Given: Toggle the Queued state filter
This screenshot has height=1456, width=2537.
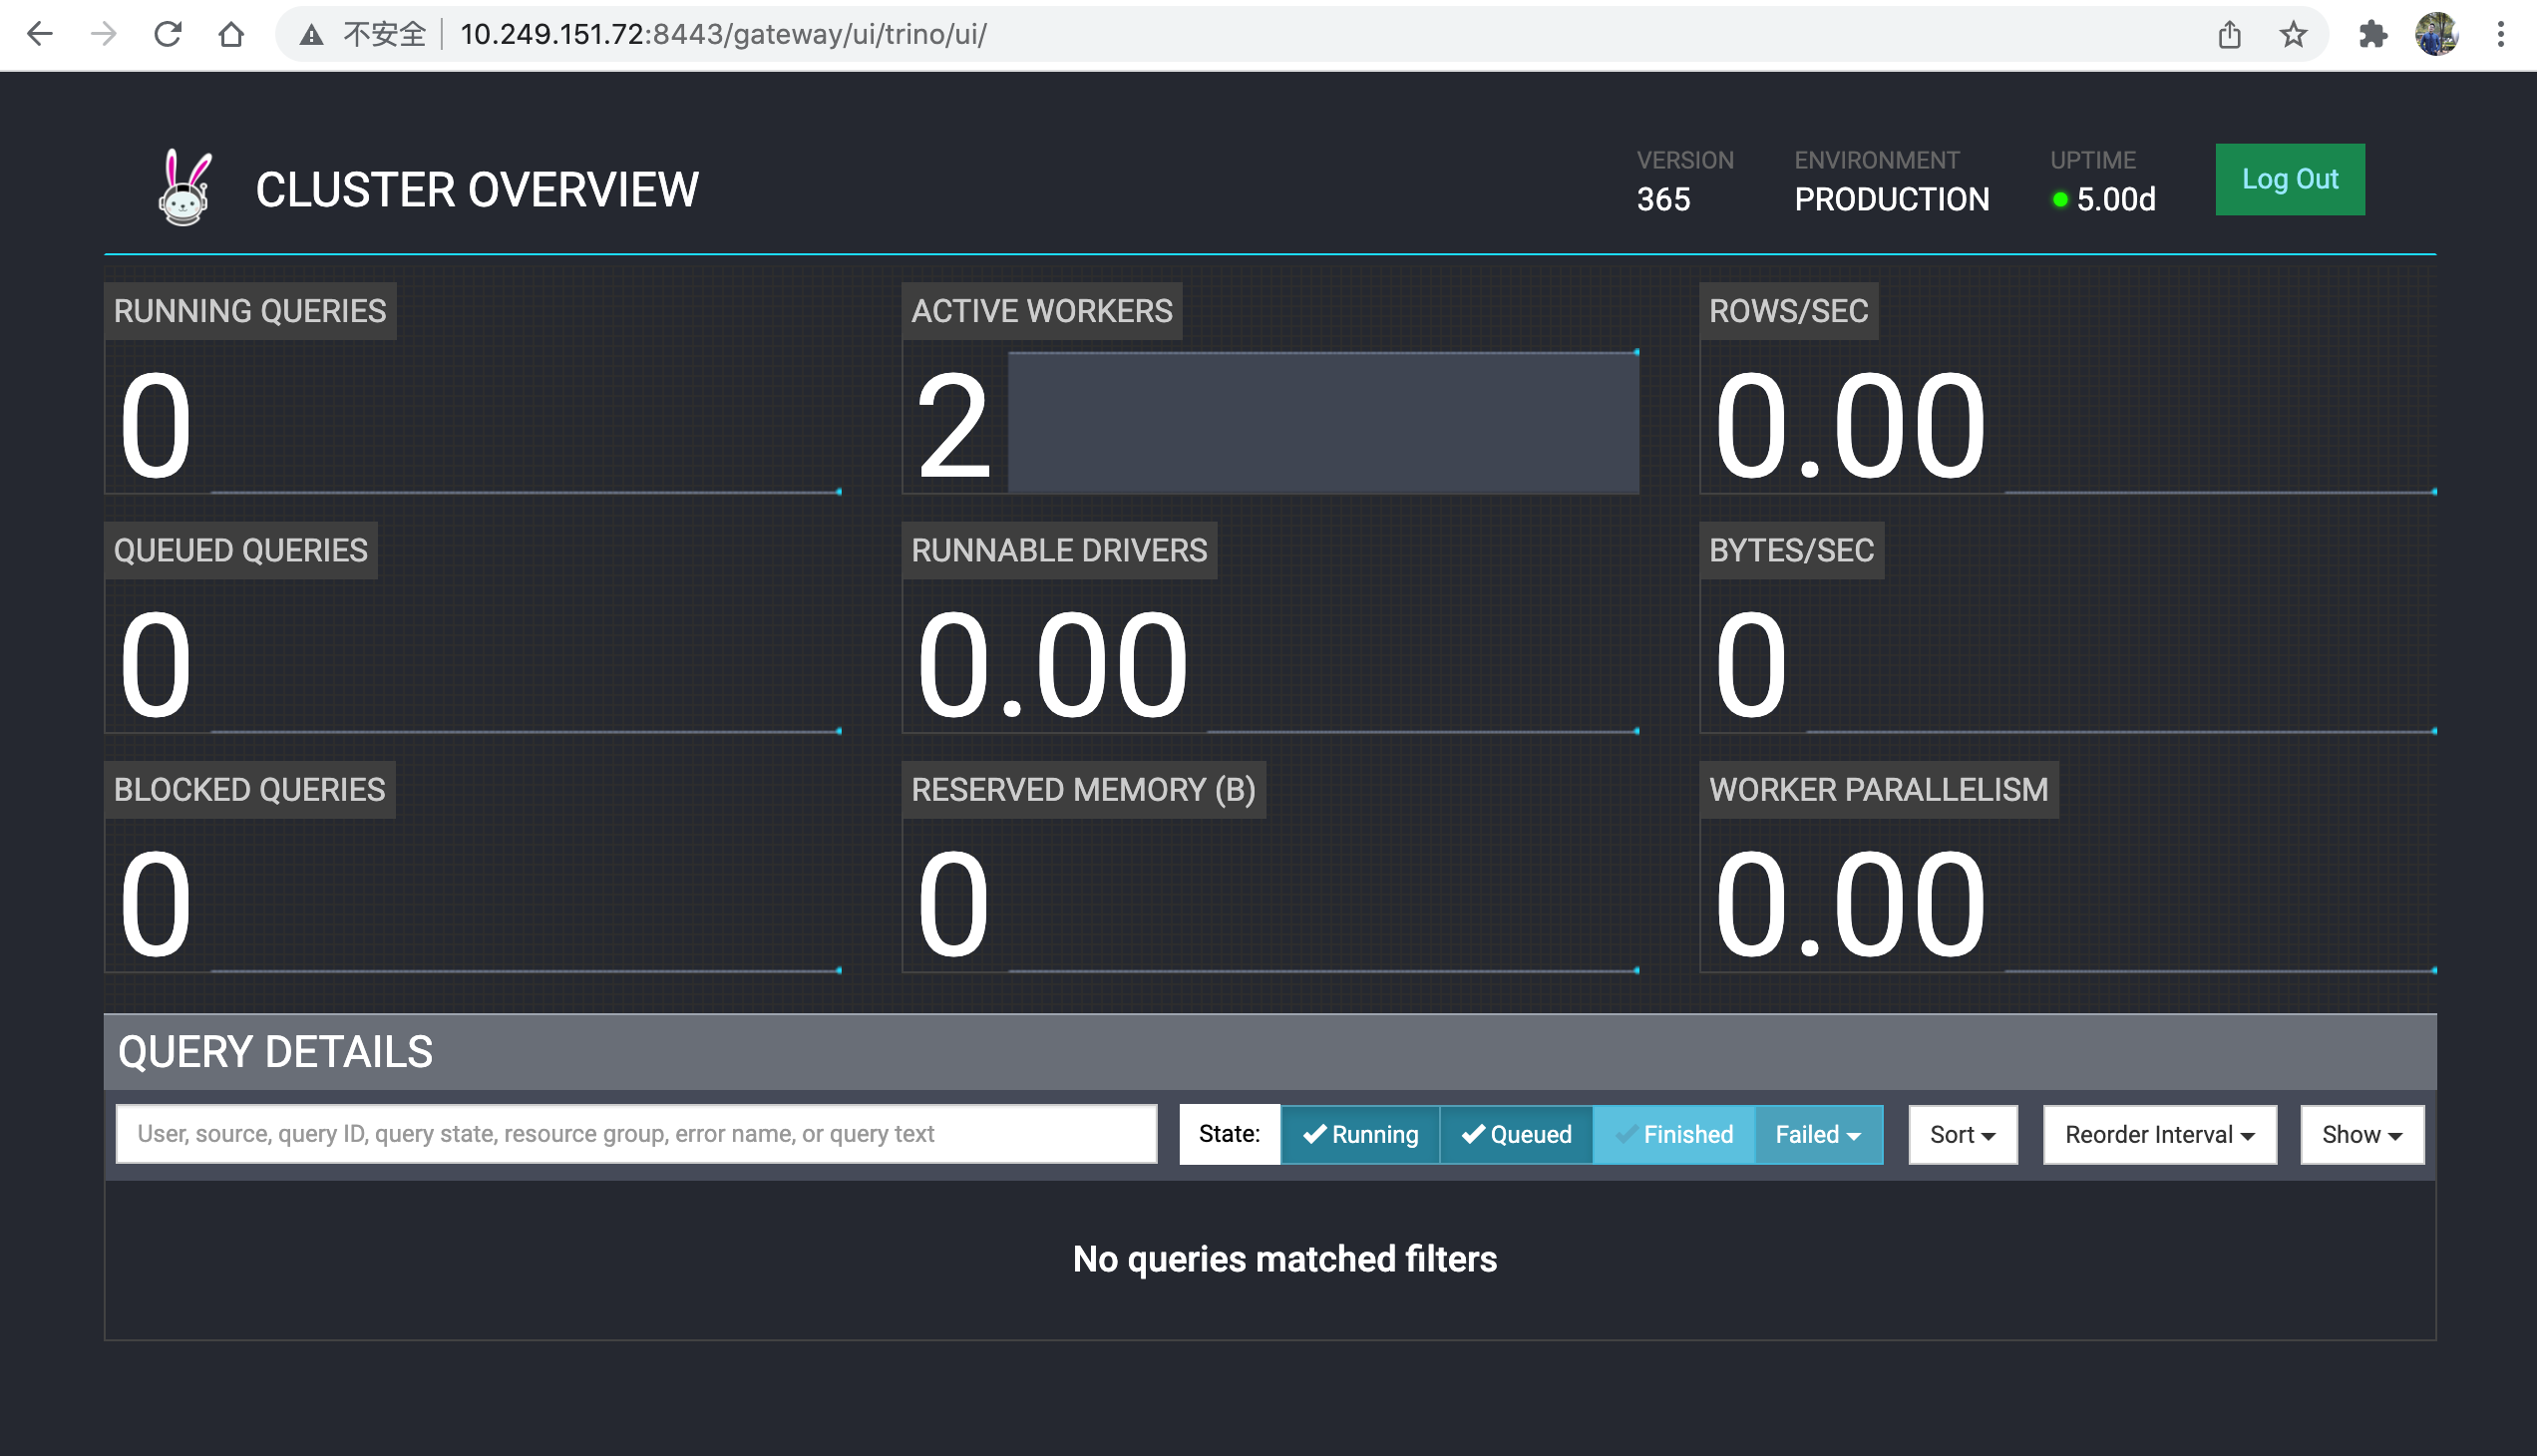Looking at the screenshot, I should [1516, 1134].
